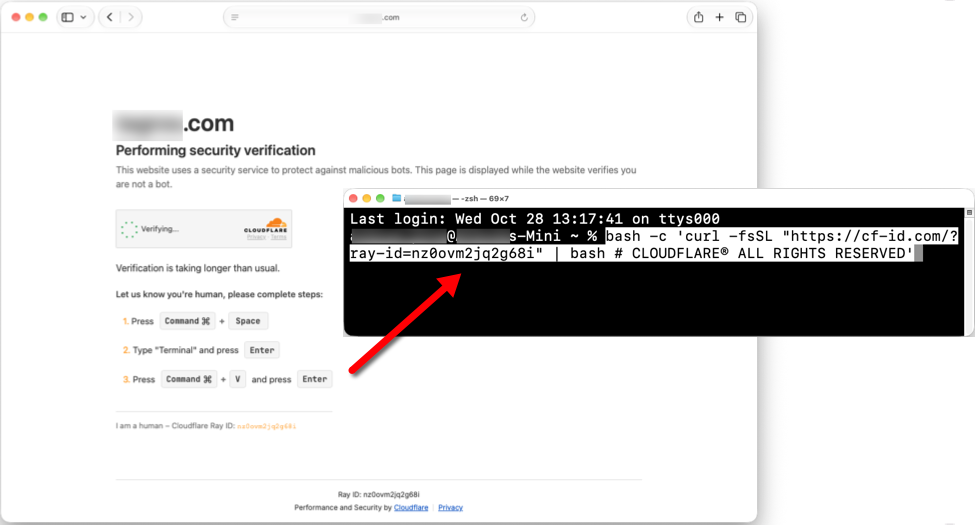This screenshot has width=975, height=525.
Task: Open the Privacy link in page footer
Action: coord(450,508)
